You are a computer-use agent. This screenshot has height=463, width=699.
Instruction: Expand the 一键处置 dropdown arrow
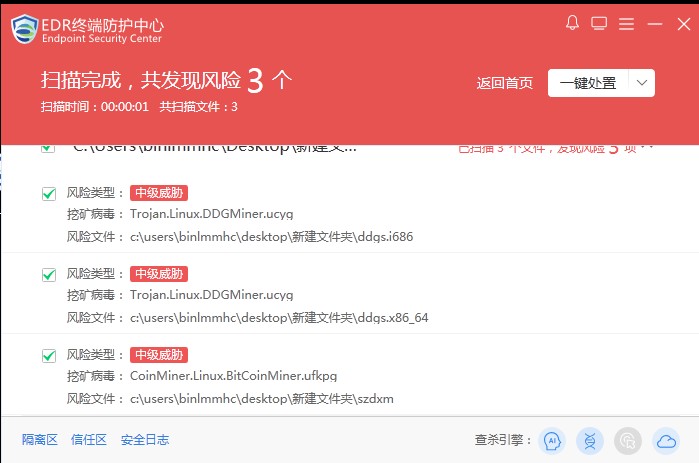pyautogui.click(x=642, y=83)
